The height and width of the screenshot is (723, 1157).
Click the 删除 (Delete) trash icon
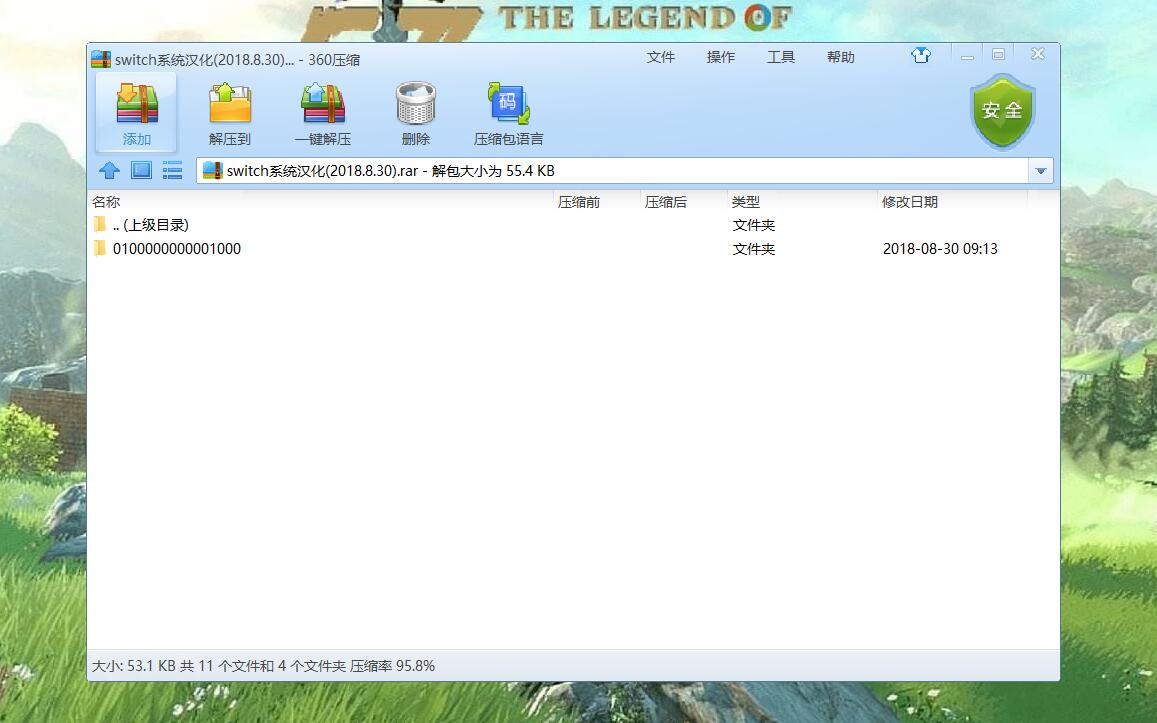coord(415,105)
